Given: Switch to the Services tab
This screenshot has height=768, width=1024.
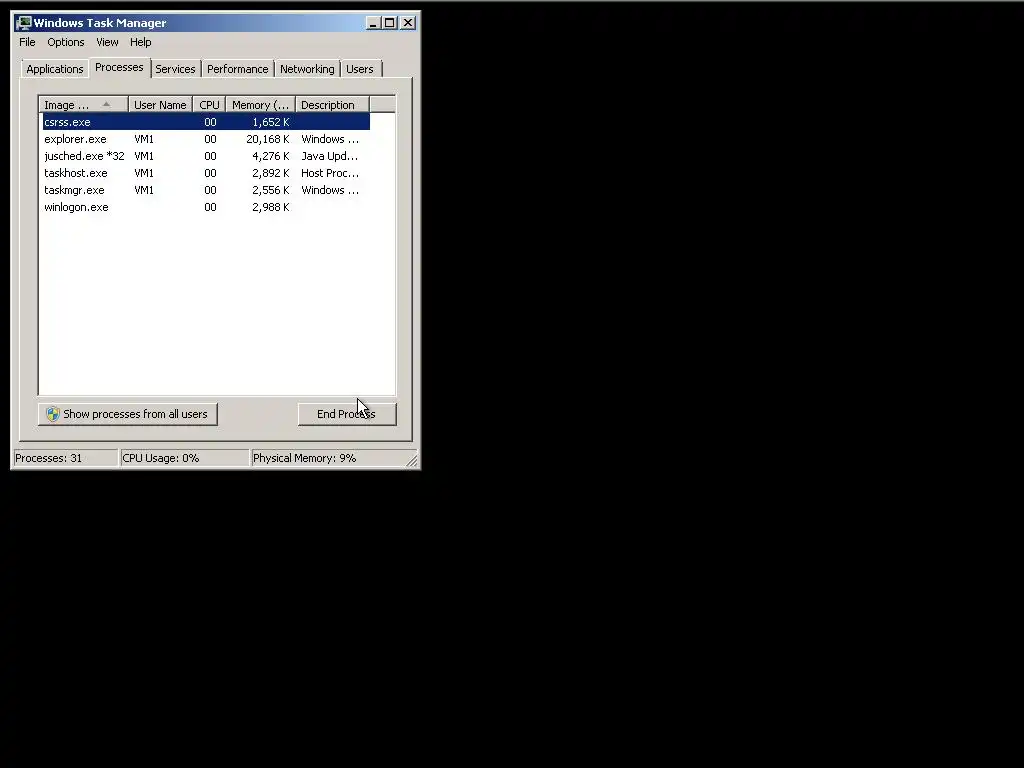Looking at the screenshot, I should 175,69.
